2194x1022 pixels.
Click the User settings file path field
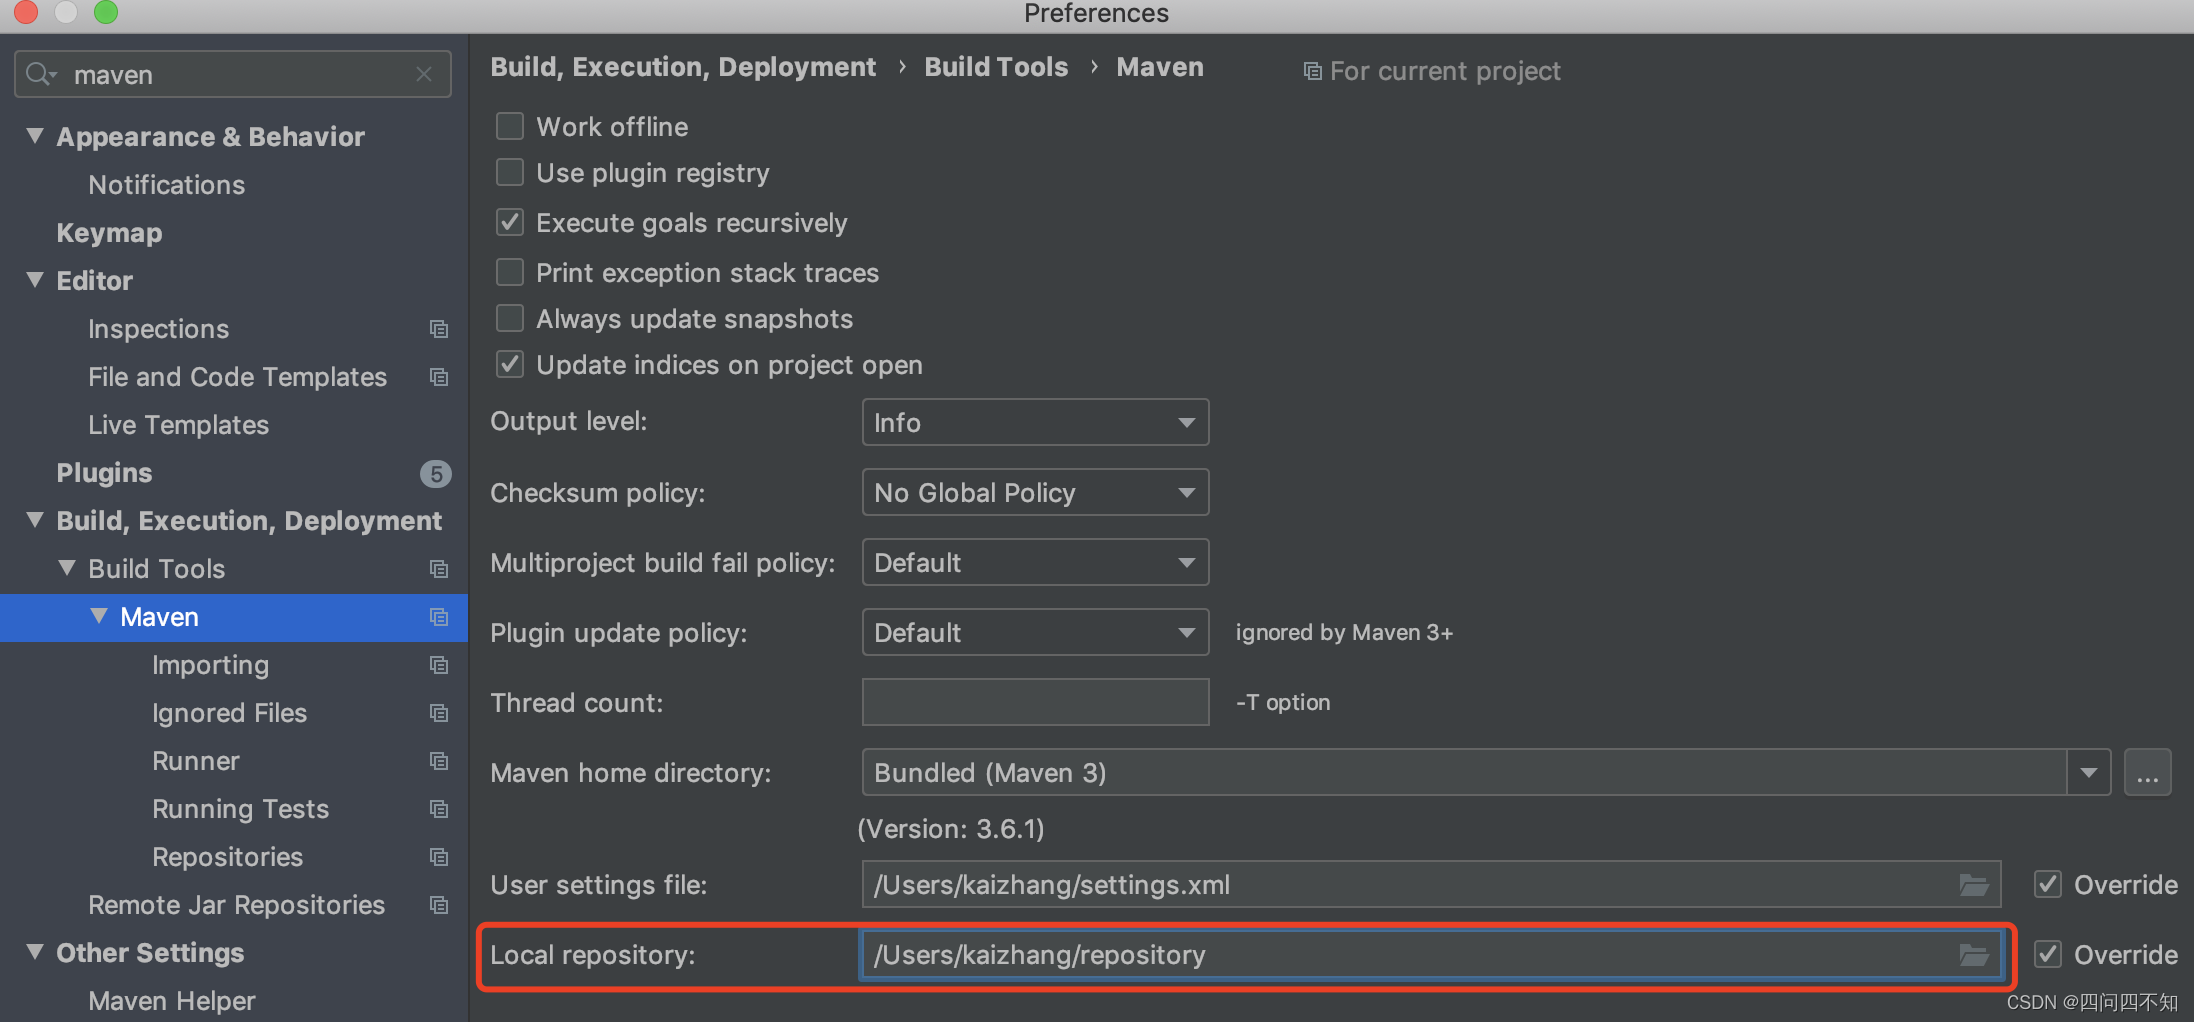[x=1430, y=884]
